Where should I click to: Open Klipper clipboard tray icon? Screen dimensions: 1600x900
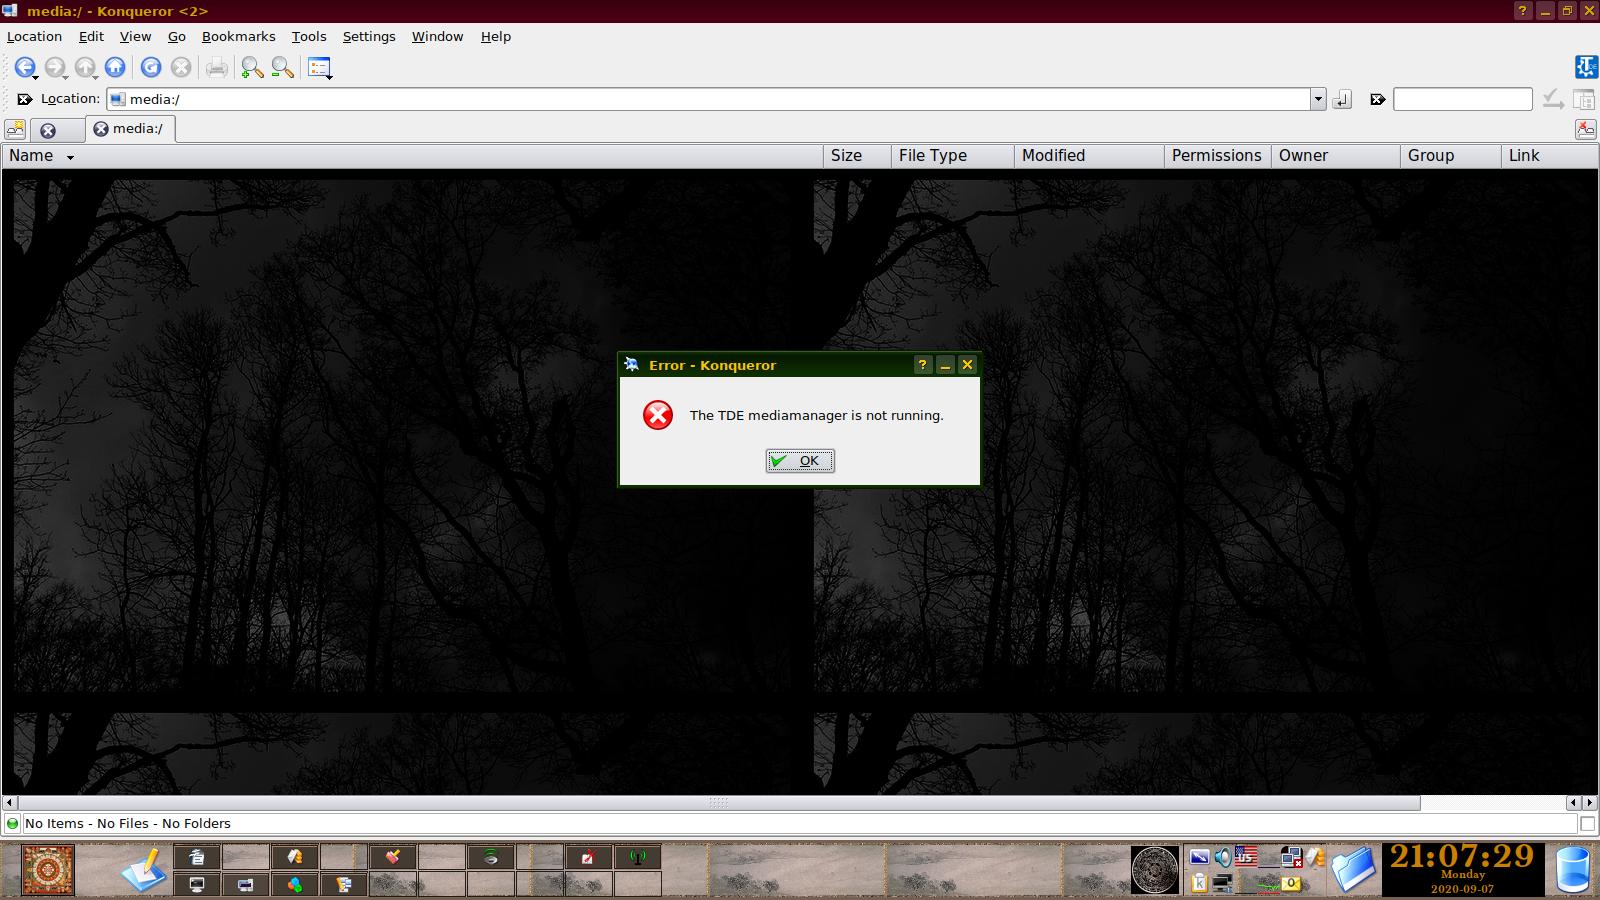[1199, 883]
